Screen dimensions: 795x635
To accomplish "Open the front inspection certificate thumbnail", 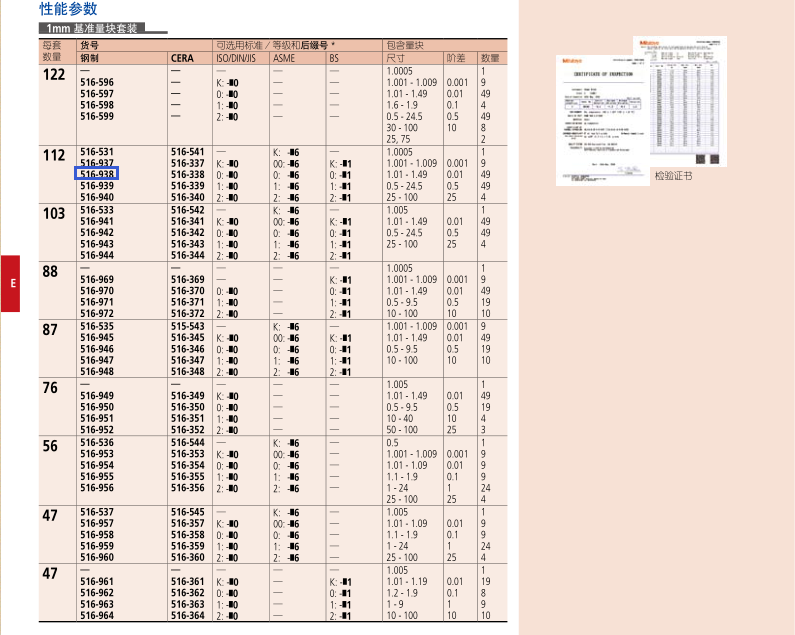I will point(602,120).
